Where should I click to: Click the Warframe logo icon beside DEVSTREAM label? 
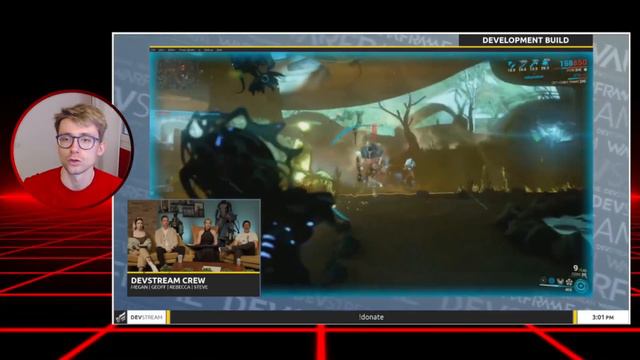click(121, 317)
